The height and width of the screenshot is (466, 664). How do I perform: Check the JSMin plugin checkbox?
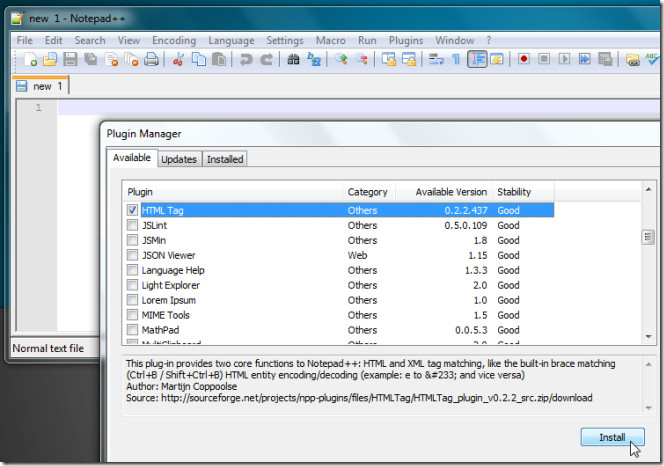(x=132, y=240)
